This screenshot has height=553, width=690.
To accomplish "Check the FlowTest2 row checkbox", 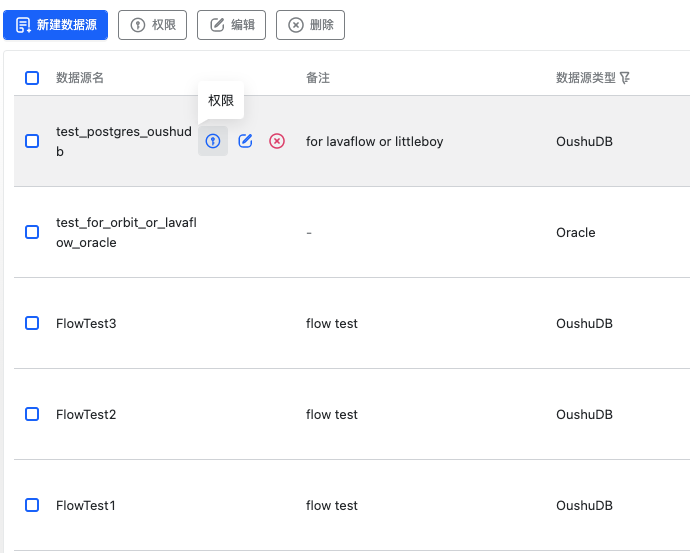I will click(x=32, y=414).
